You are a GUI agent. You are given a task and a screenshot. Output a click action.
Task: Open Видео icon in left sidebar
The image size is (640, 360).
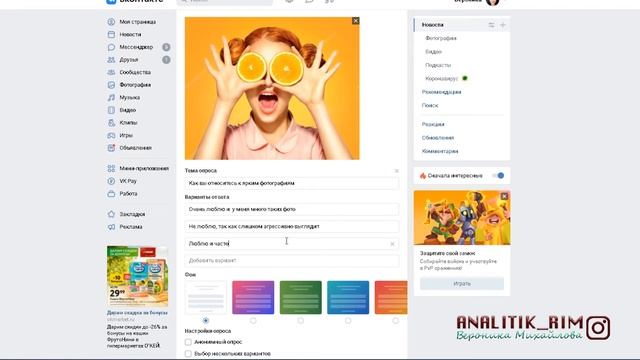point(111,110)
